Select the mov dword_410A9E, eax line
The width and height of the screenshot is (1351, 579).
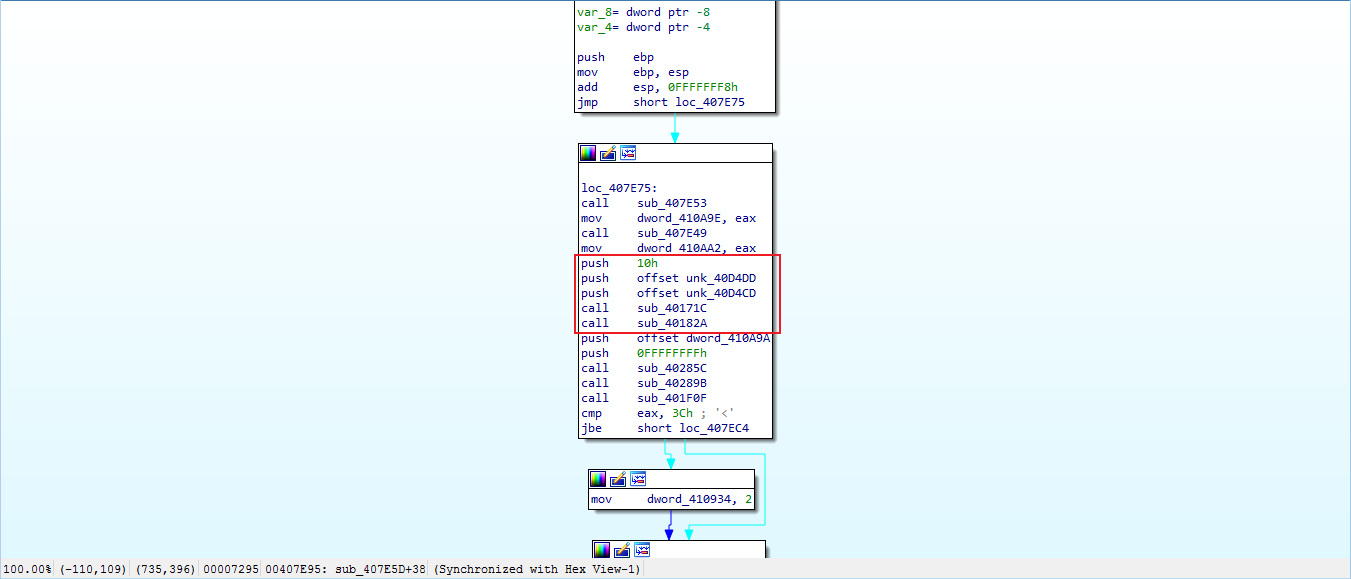tap(669, 218)
